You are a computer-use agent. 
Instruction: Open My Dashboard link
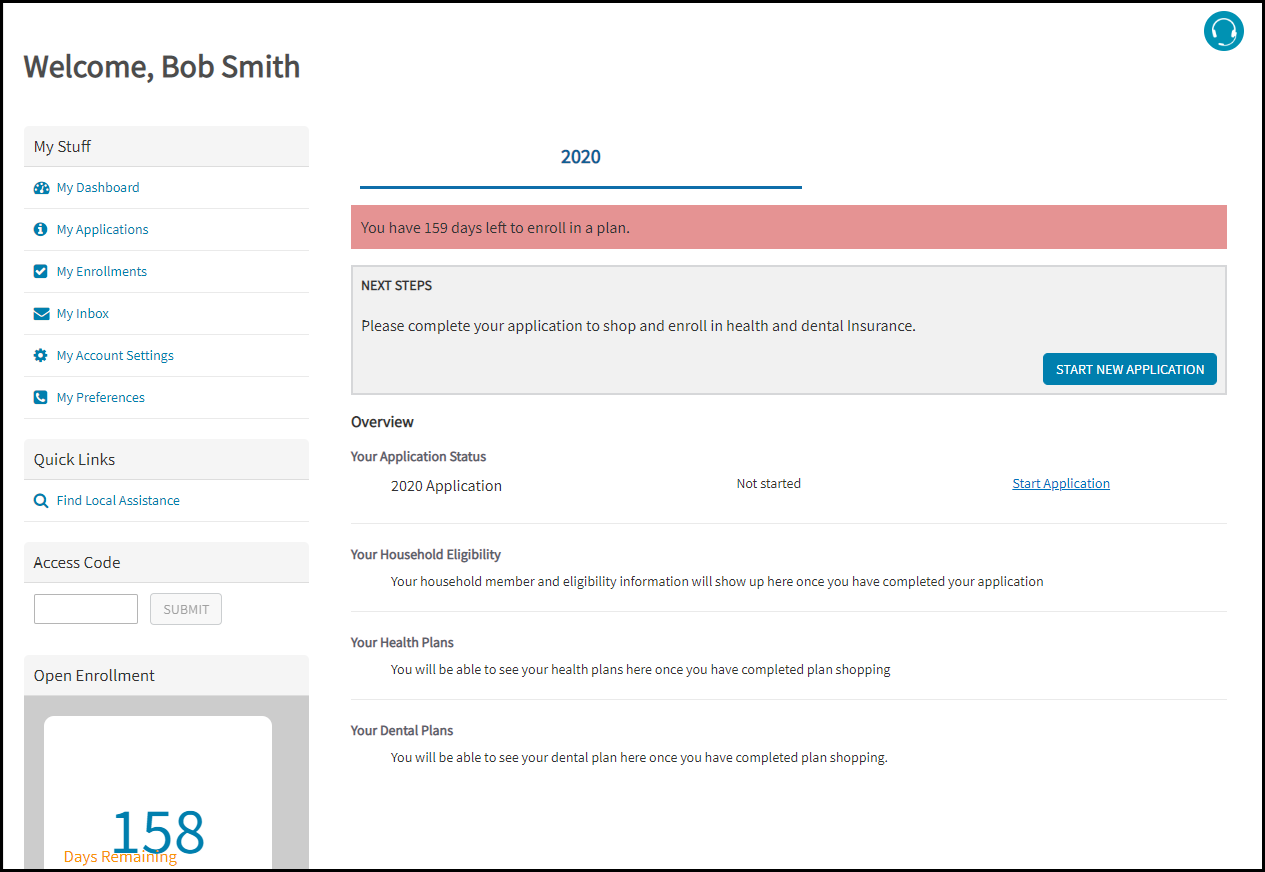pos(98,187)
